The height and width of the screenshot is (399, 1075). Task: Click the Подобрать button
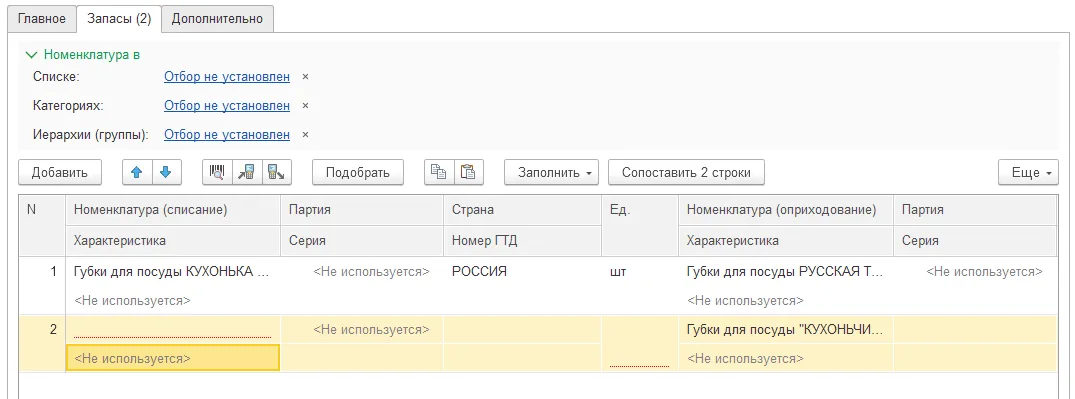click(358, 172)
